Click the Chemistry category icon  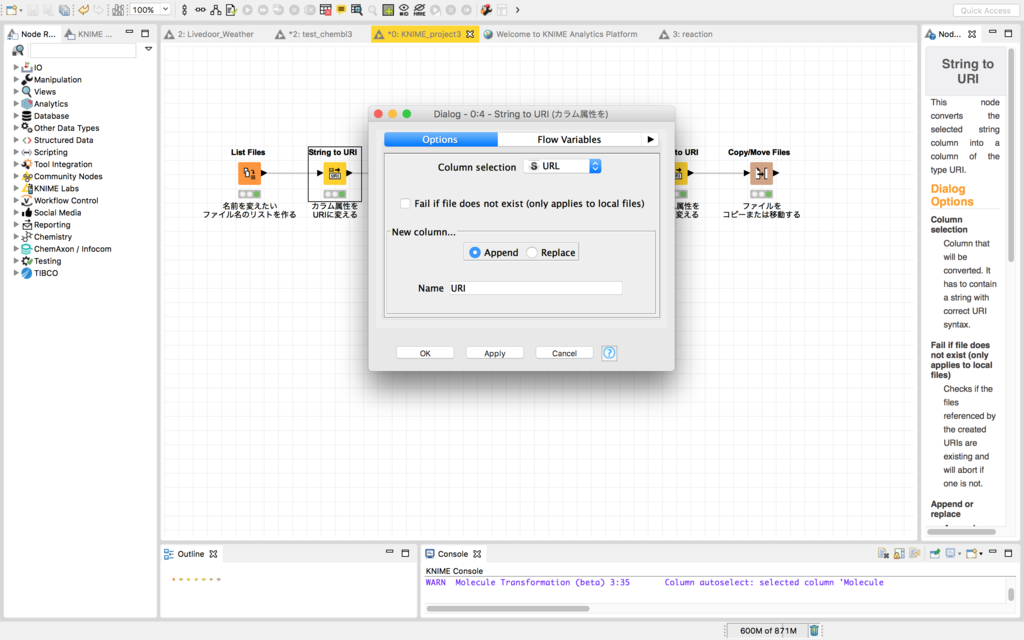click(27, 236)
